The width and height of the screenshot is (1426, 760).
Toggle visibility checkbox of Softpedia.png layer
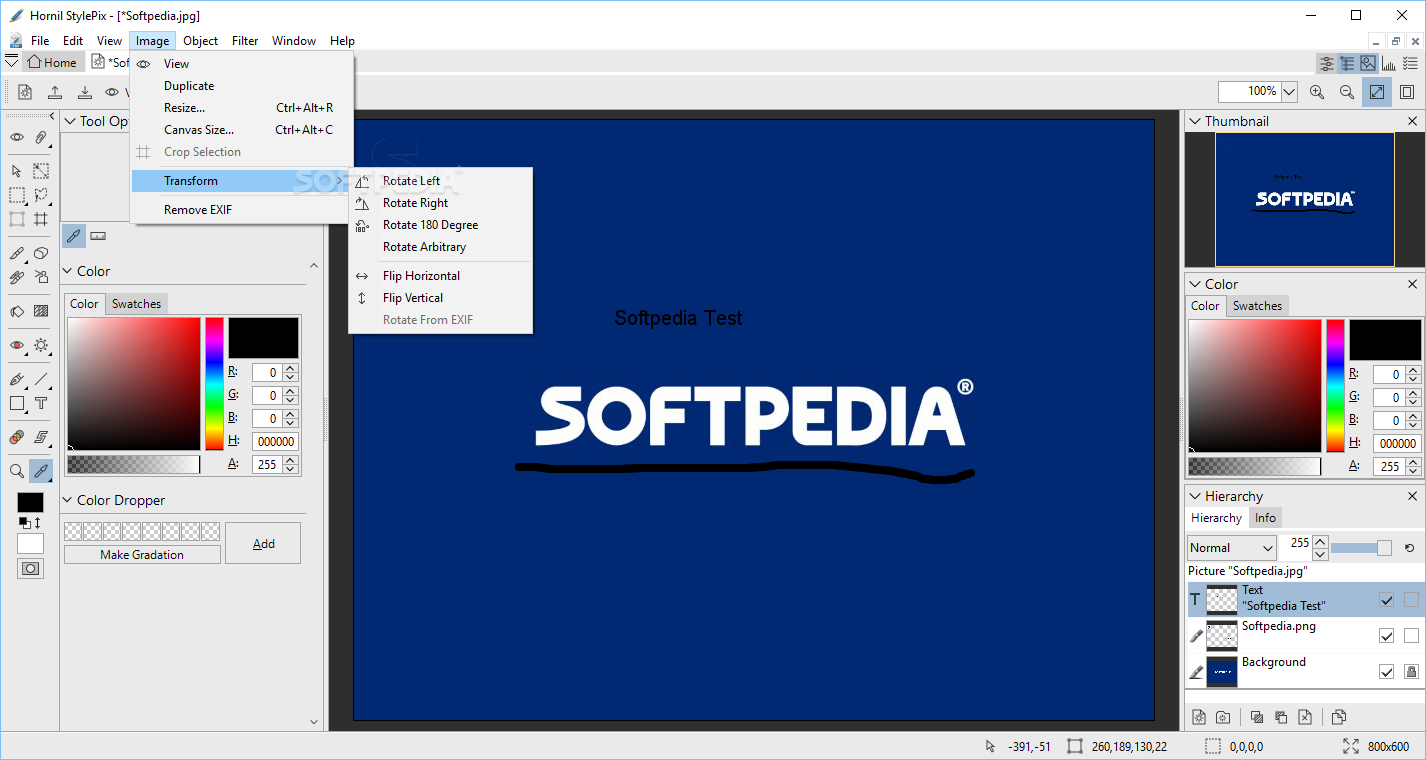click(1386, 636)
